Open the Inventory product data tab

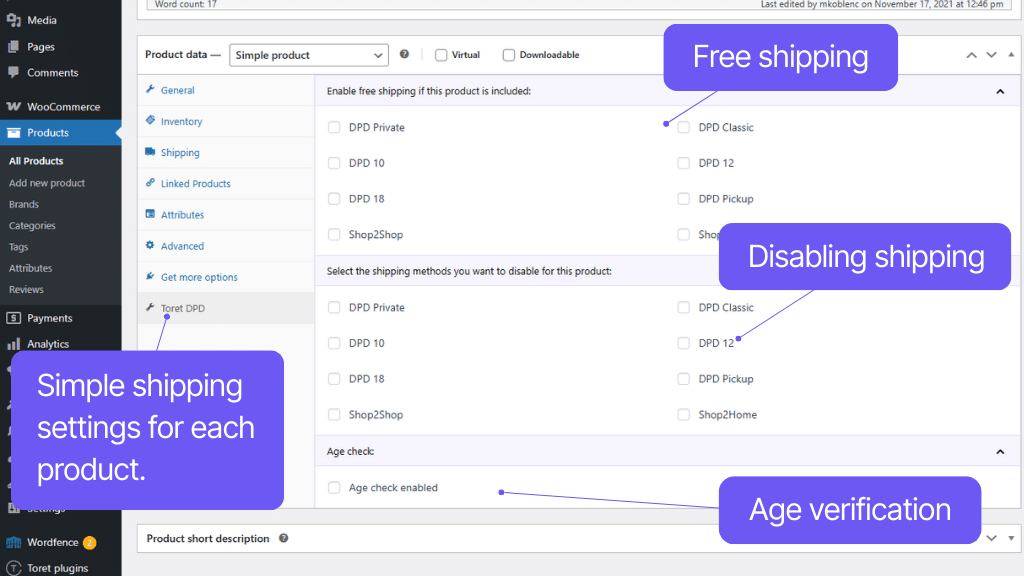pyautogui.click(x=226, y=121)
